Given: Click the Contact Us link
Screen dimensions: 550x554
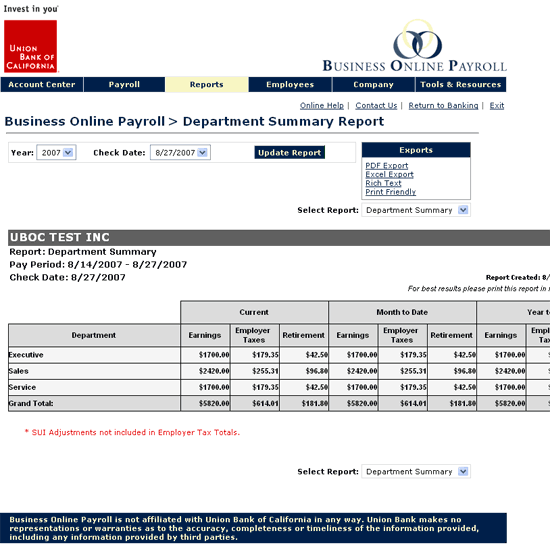Looking at the screenshot, I should click(x=376, y=105).
